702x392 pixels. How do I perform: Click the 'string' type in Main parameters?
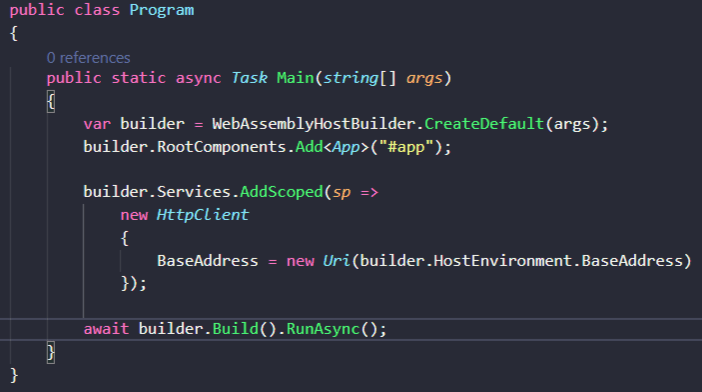click(x=351, y=78)
